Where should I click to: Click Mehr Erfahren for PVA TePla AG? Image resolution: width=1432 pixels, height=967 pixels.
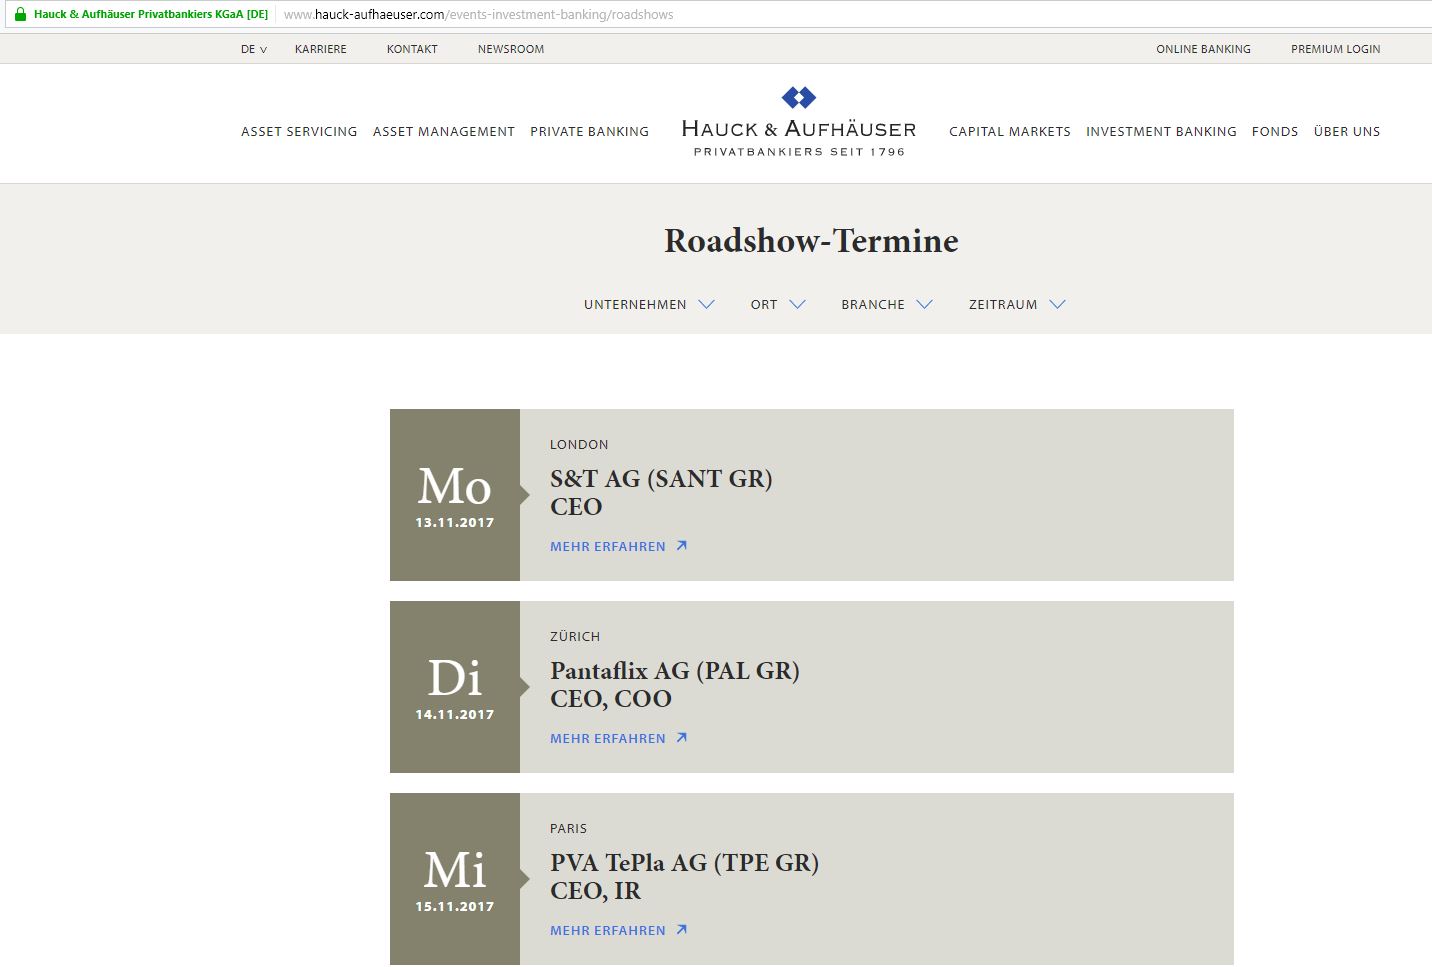coord(607,930)
